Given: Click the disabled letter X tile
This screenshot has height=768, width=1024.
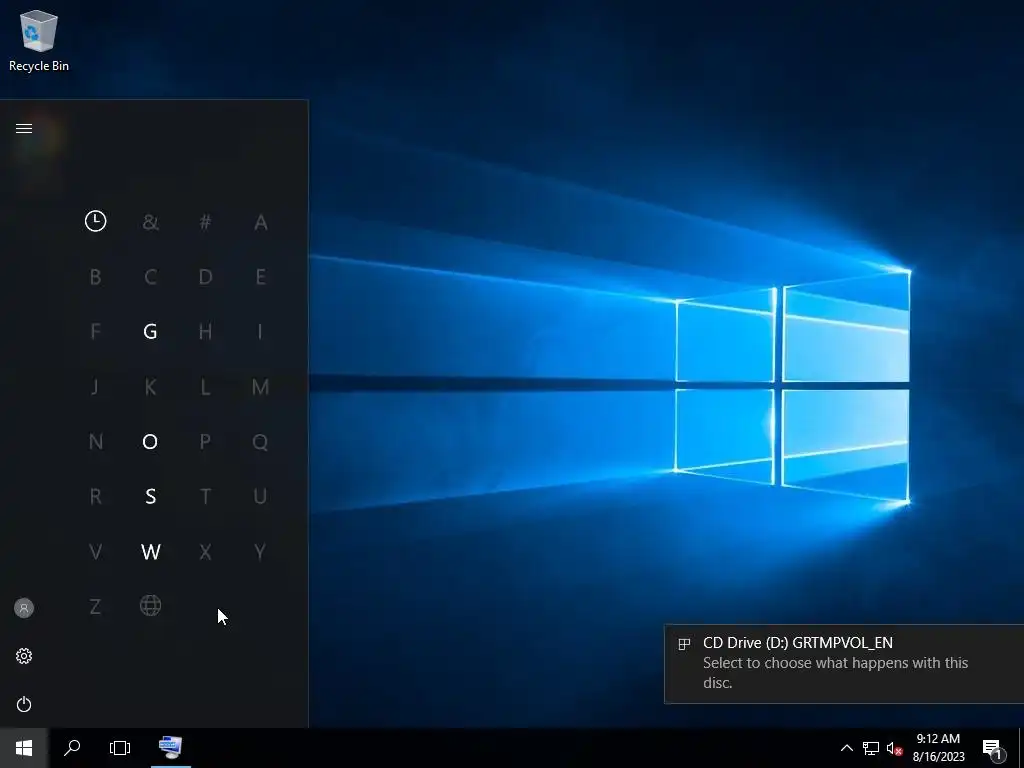Looking at the screenshot, I should click(x=205, y=552).
